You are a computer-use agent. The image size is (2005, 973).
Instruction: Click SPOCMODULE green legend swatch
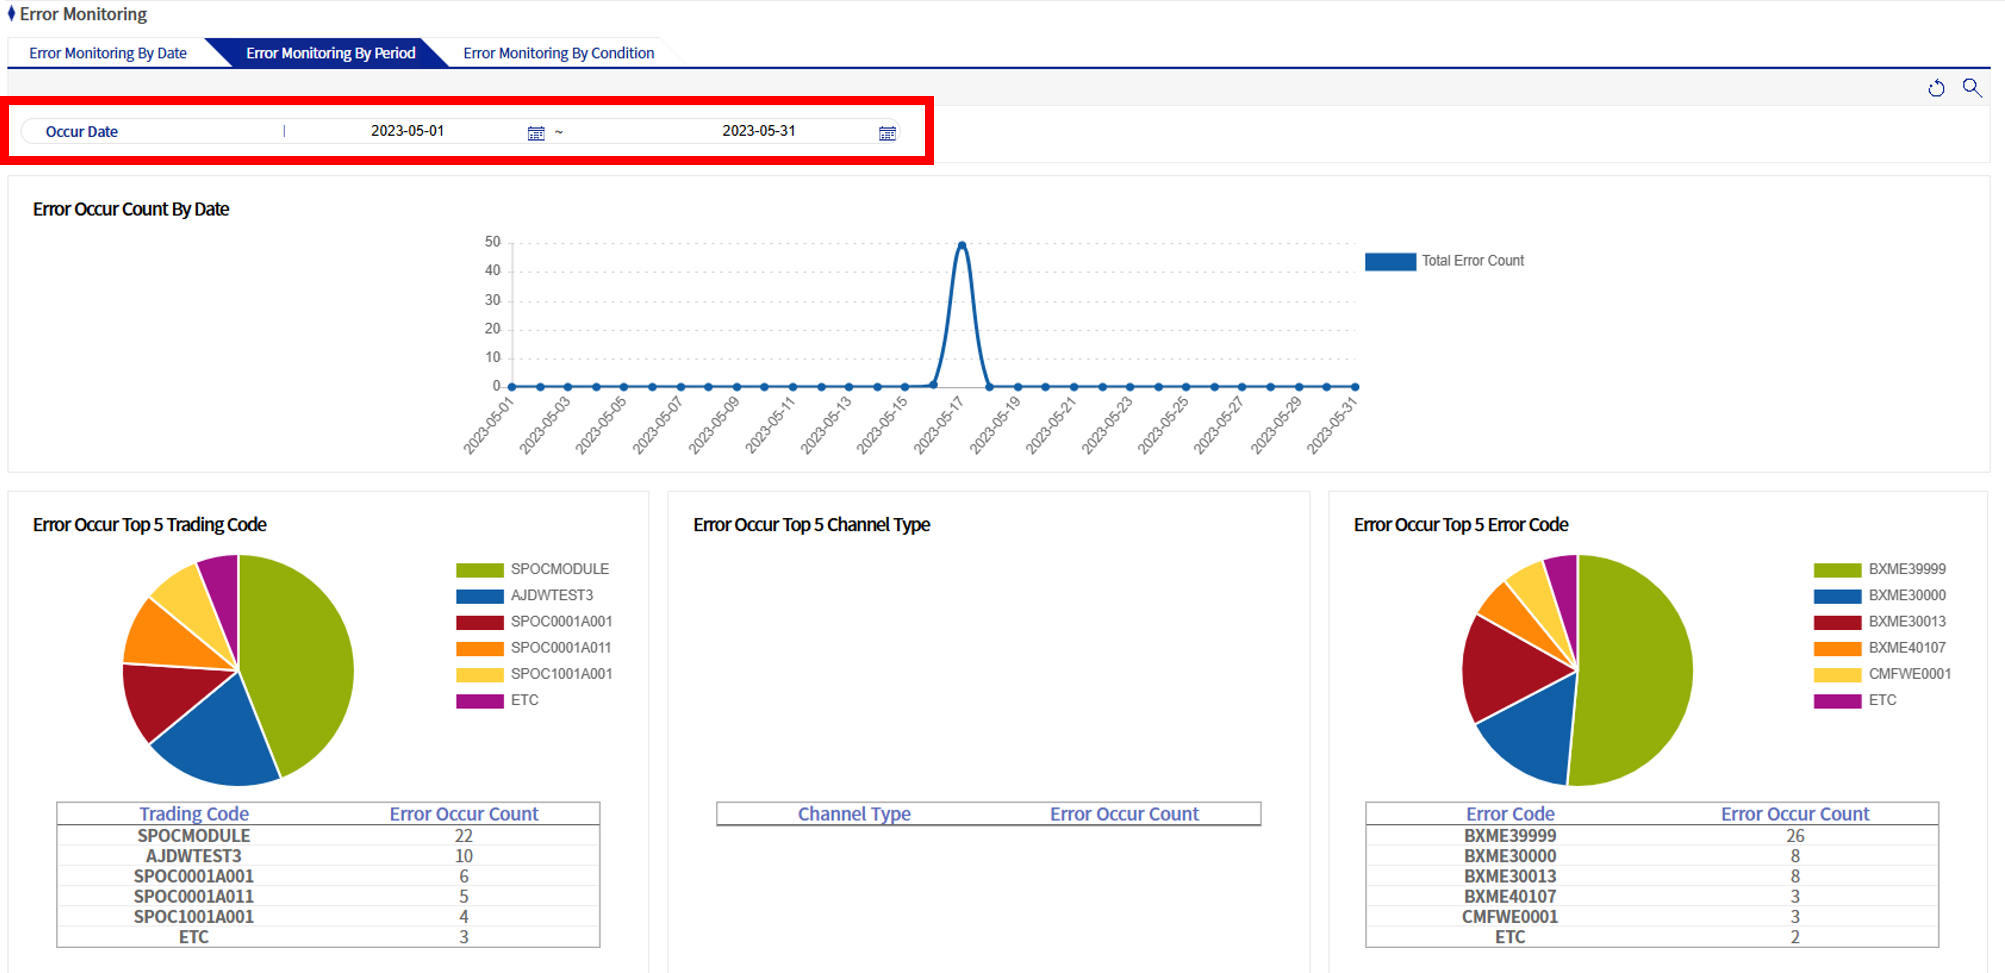pos(479,570)
